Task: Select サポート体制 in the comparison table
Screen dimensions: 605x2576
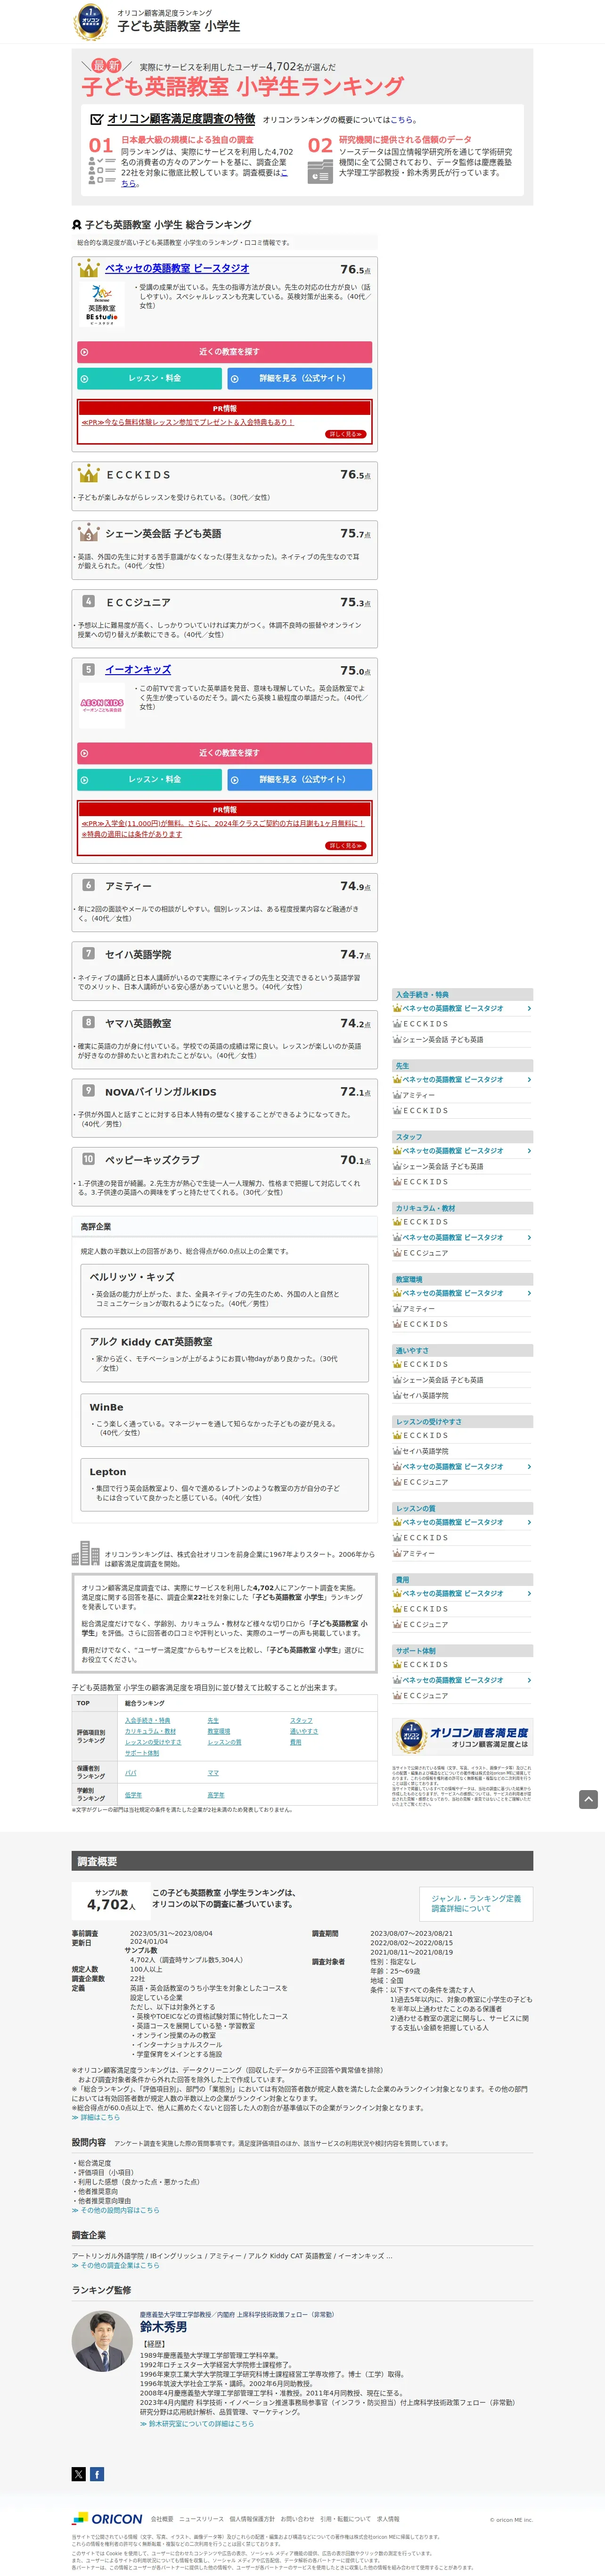Action: tap(142, 1753)
